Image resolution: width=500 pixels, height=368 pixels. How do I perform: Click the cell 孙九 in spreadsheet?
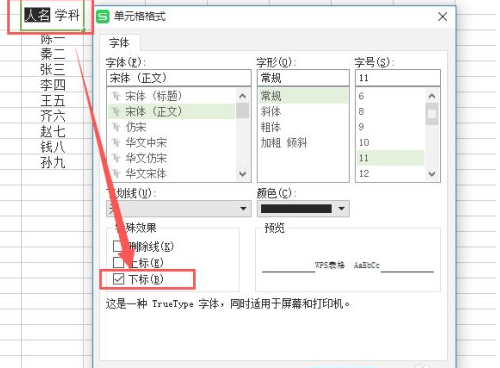(53, 162)
